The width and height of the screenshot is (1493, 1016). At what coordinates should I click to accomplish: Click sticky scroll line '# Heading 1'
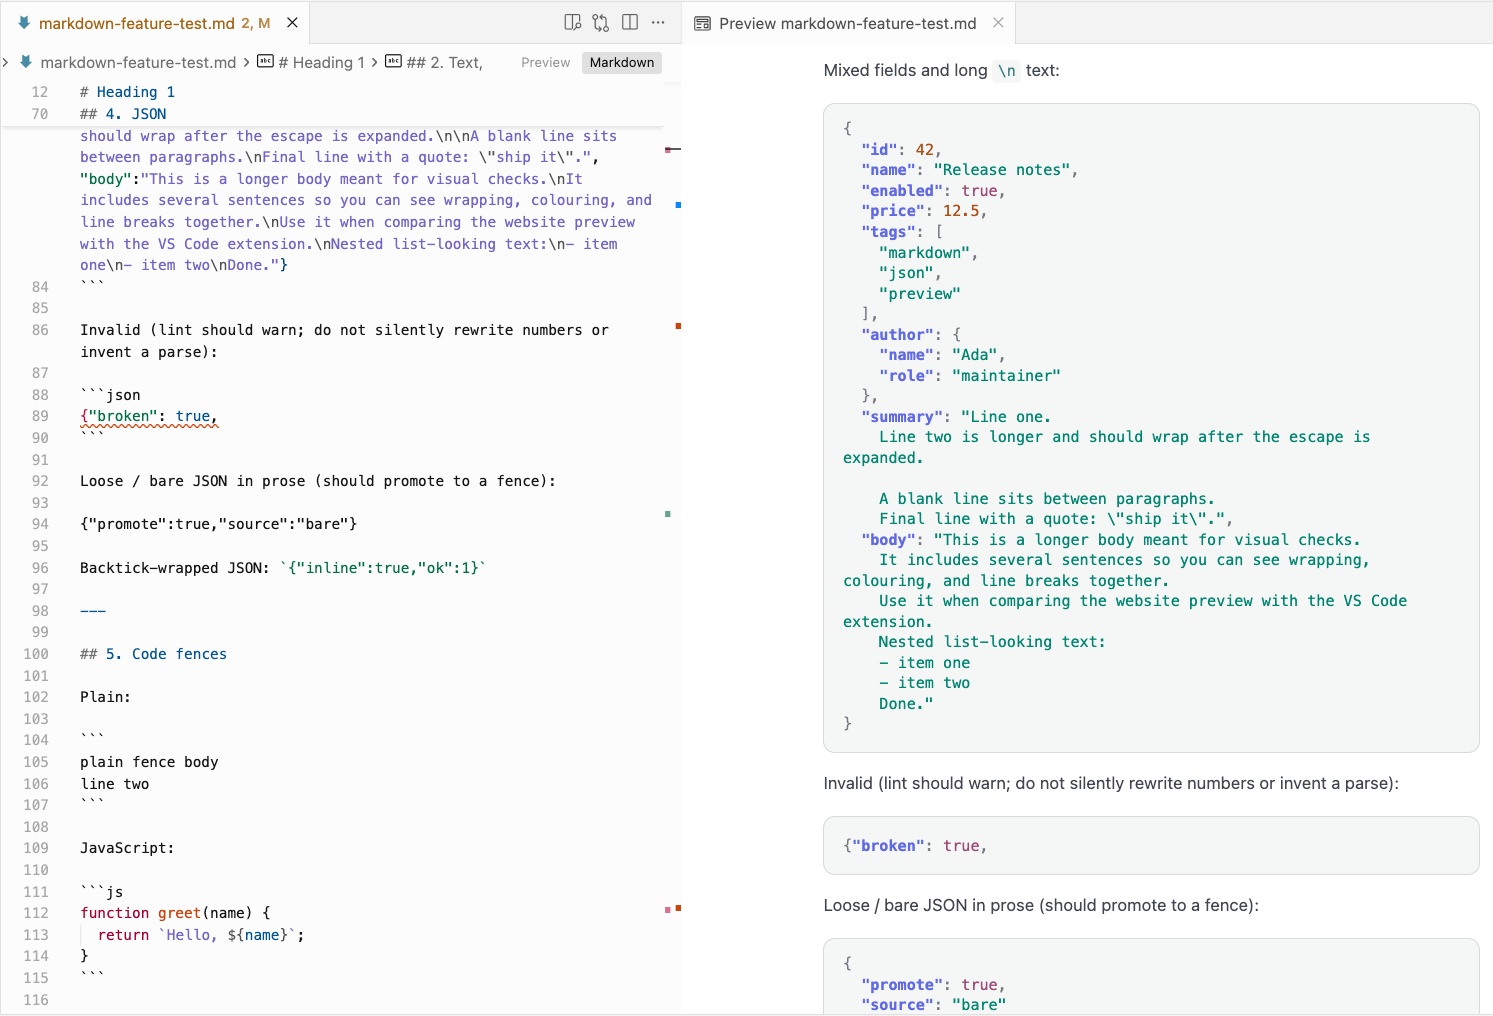coord(127,92)
